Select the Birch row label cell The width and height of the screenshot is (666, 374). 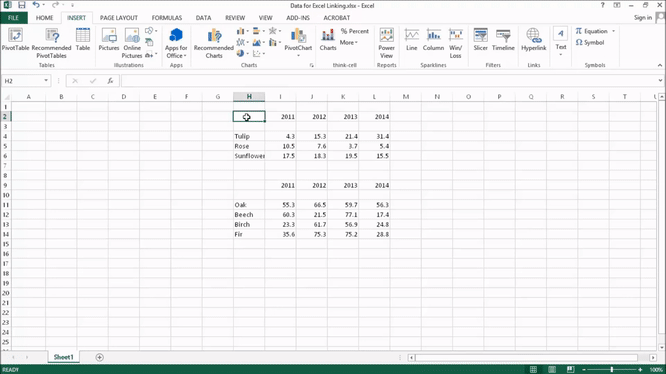[249, 225]
